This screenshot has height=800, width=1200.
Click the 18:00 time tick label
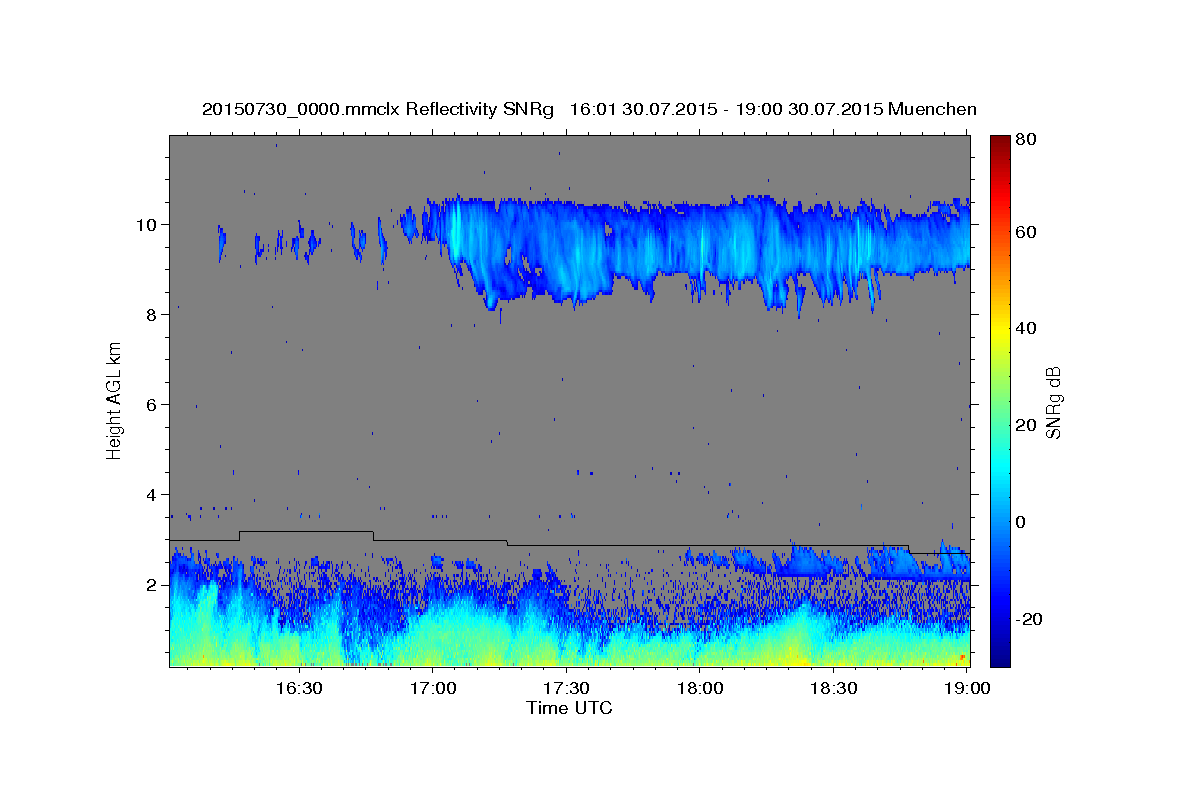pos(700,688)
